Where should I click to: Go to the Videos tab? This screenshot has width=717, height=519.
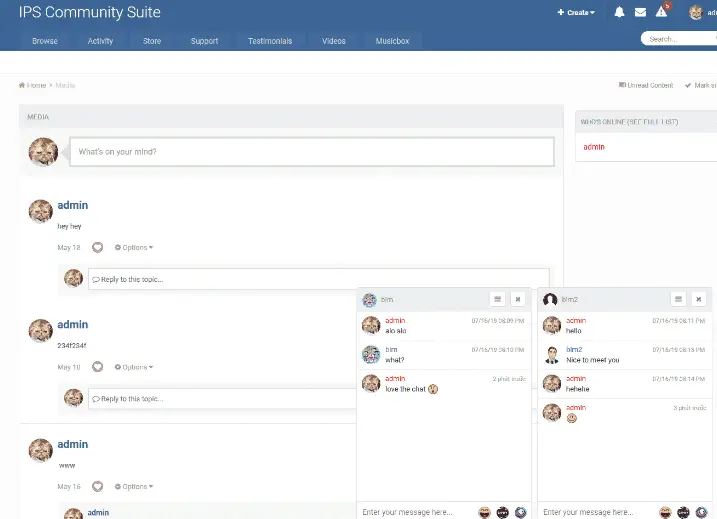(x=334, y=41)
